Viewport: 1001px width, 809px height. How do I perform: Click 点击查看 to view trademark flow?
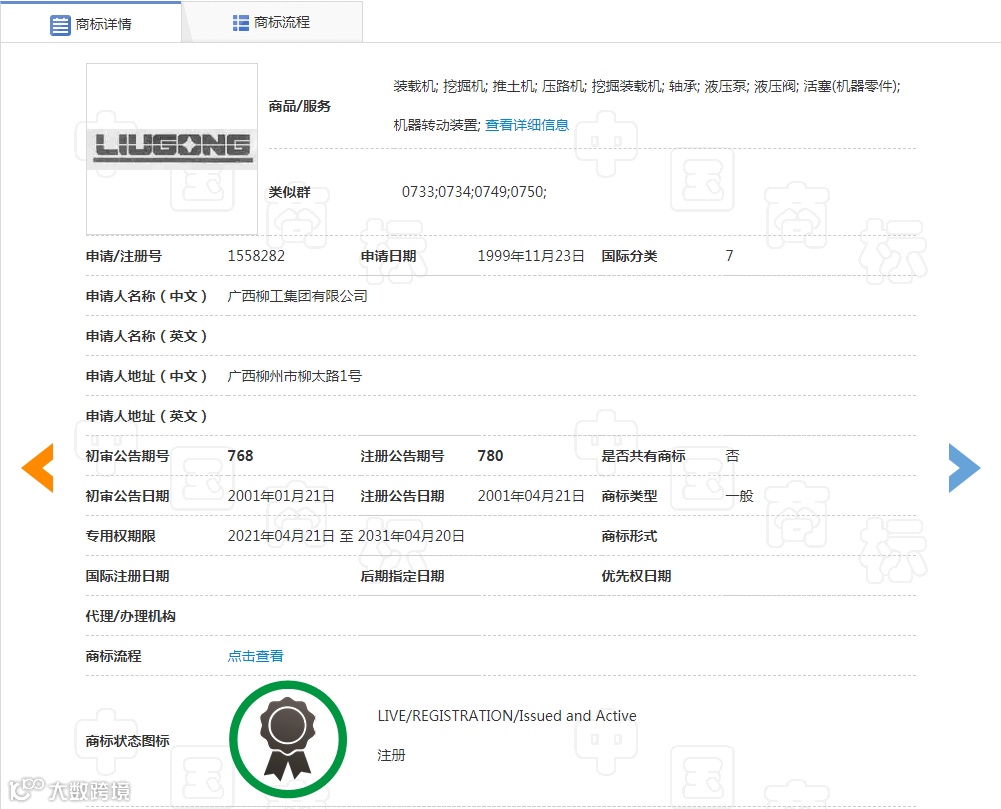click(x=255, y=656)
